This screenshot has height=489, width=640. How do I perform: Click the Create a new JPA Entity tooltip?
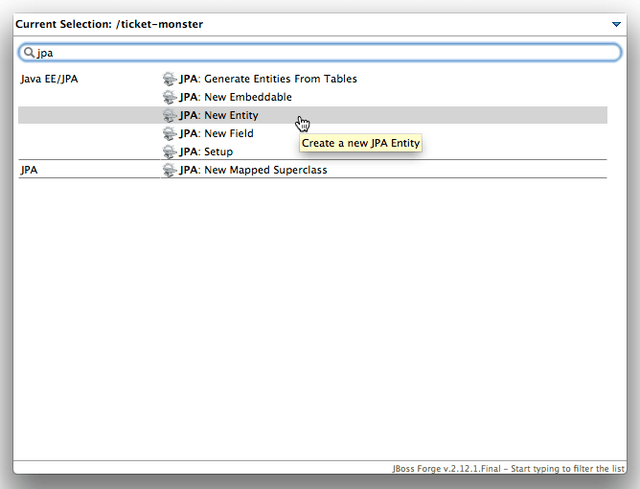[360, 143]
